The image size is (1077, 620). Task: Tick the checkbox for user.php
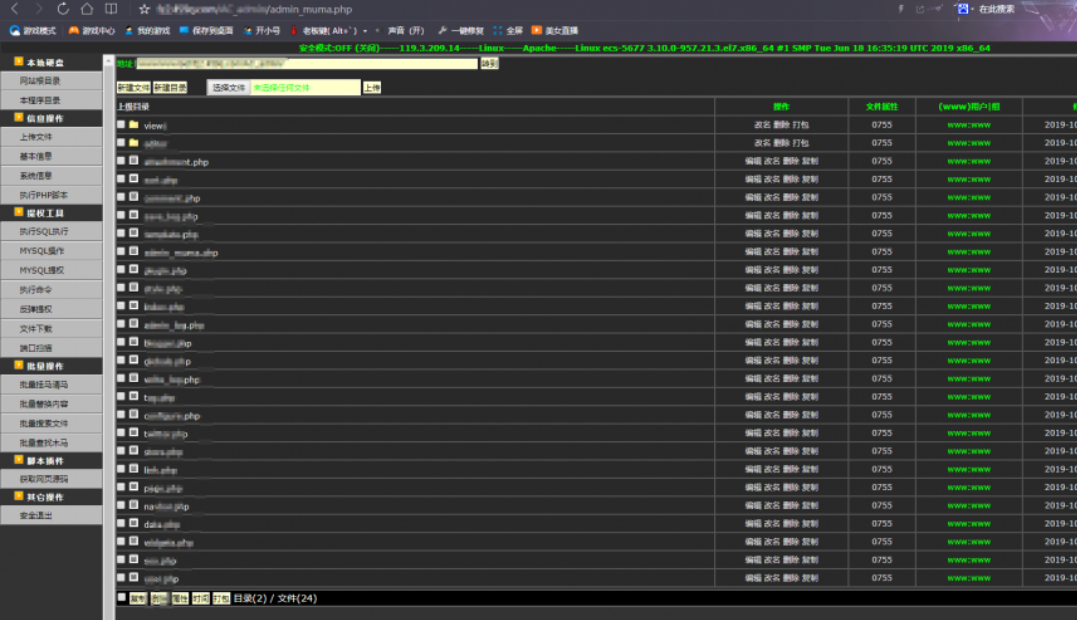point(121,577)
